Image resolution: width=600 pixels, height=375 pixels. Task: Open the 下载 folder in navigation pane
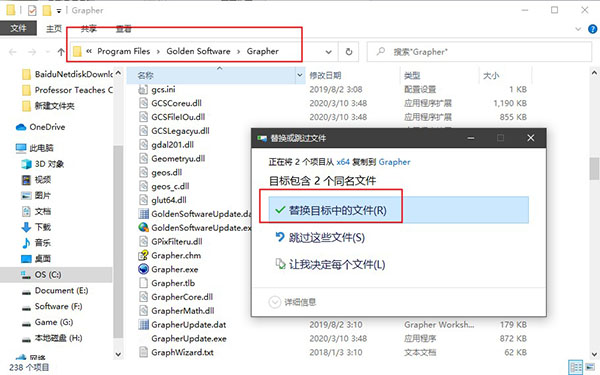[36, 227]
